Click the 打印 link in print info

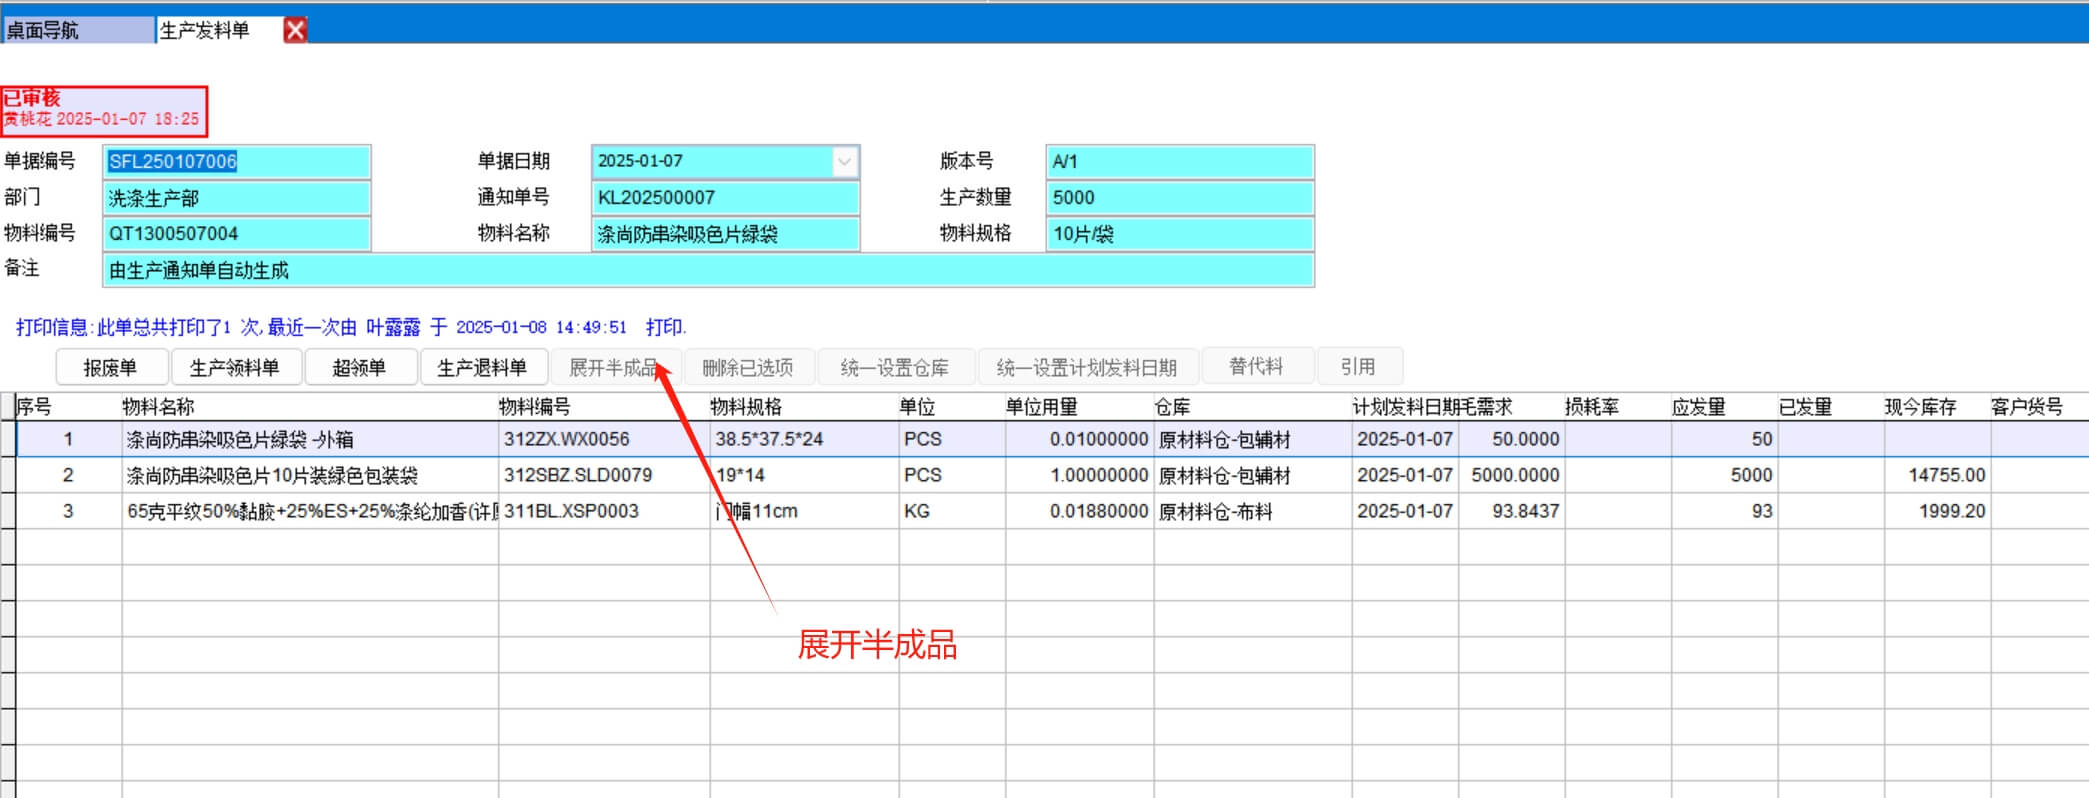tap(665, 327)
